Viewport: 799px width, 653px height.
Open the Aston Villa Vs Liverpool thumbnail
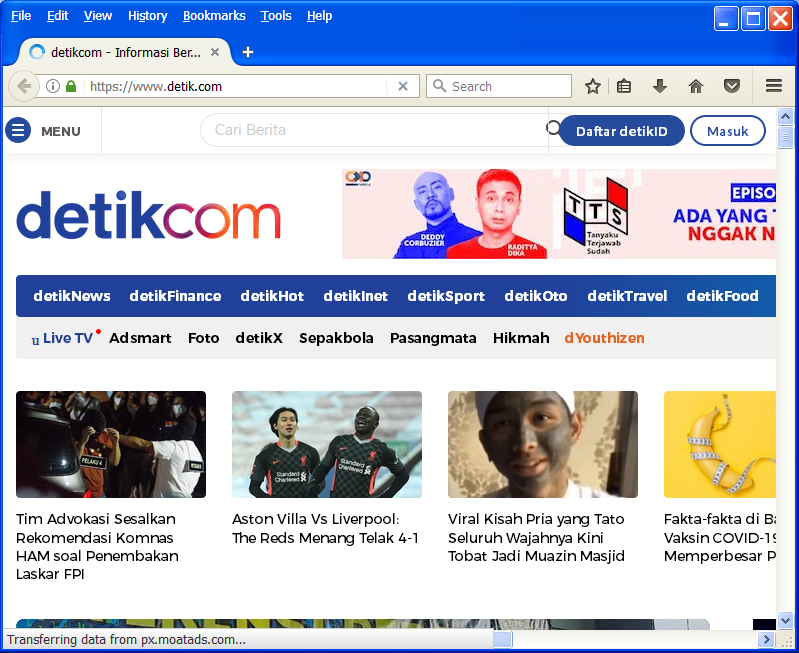(327, 444)
